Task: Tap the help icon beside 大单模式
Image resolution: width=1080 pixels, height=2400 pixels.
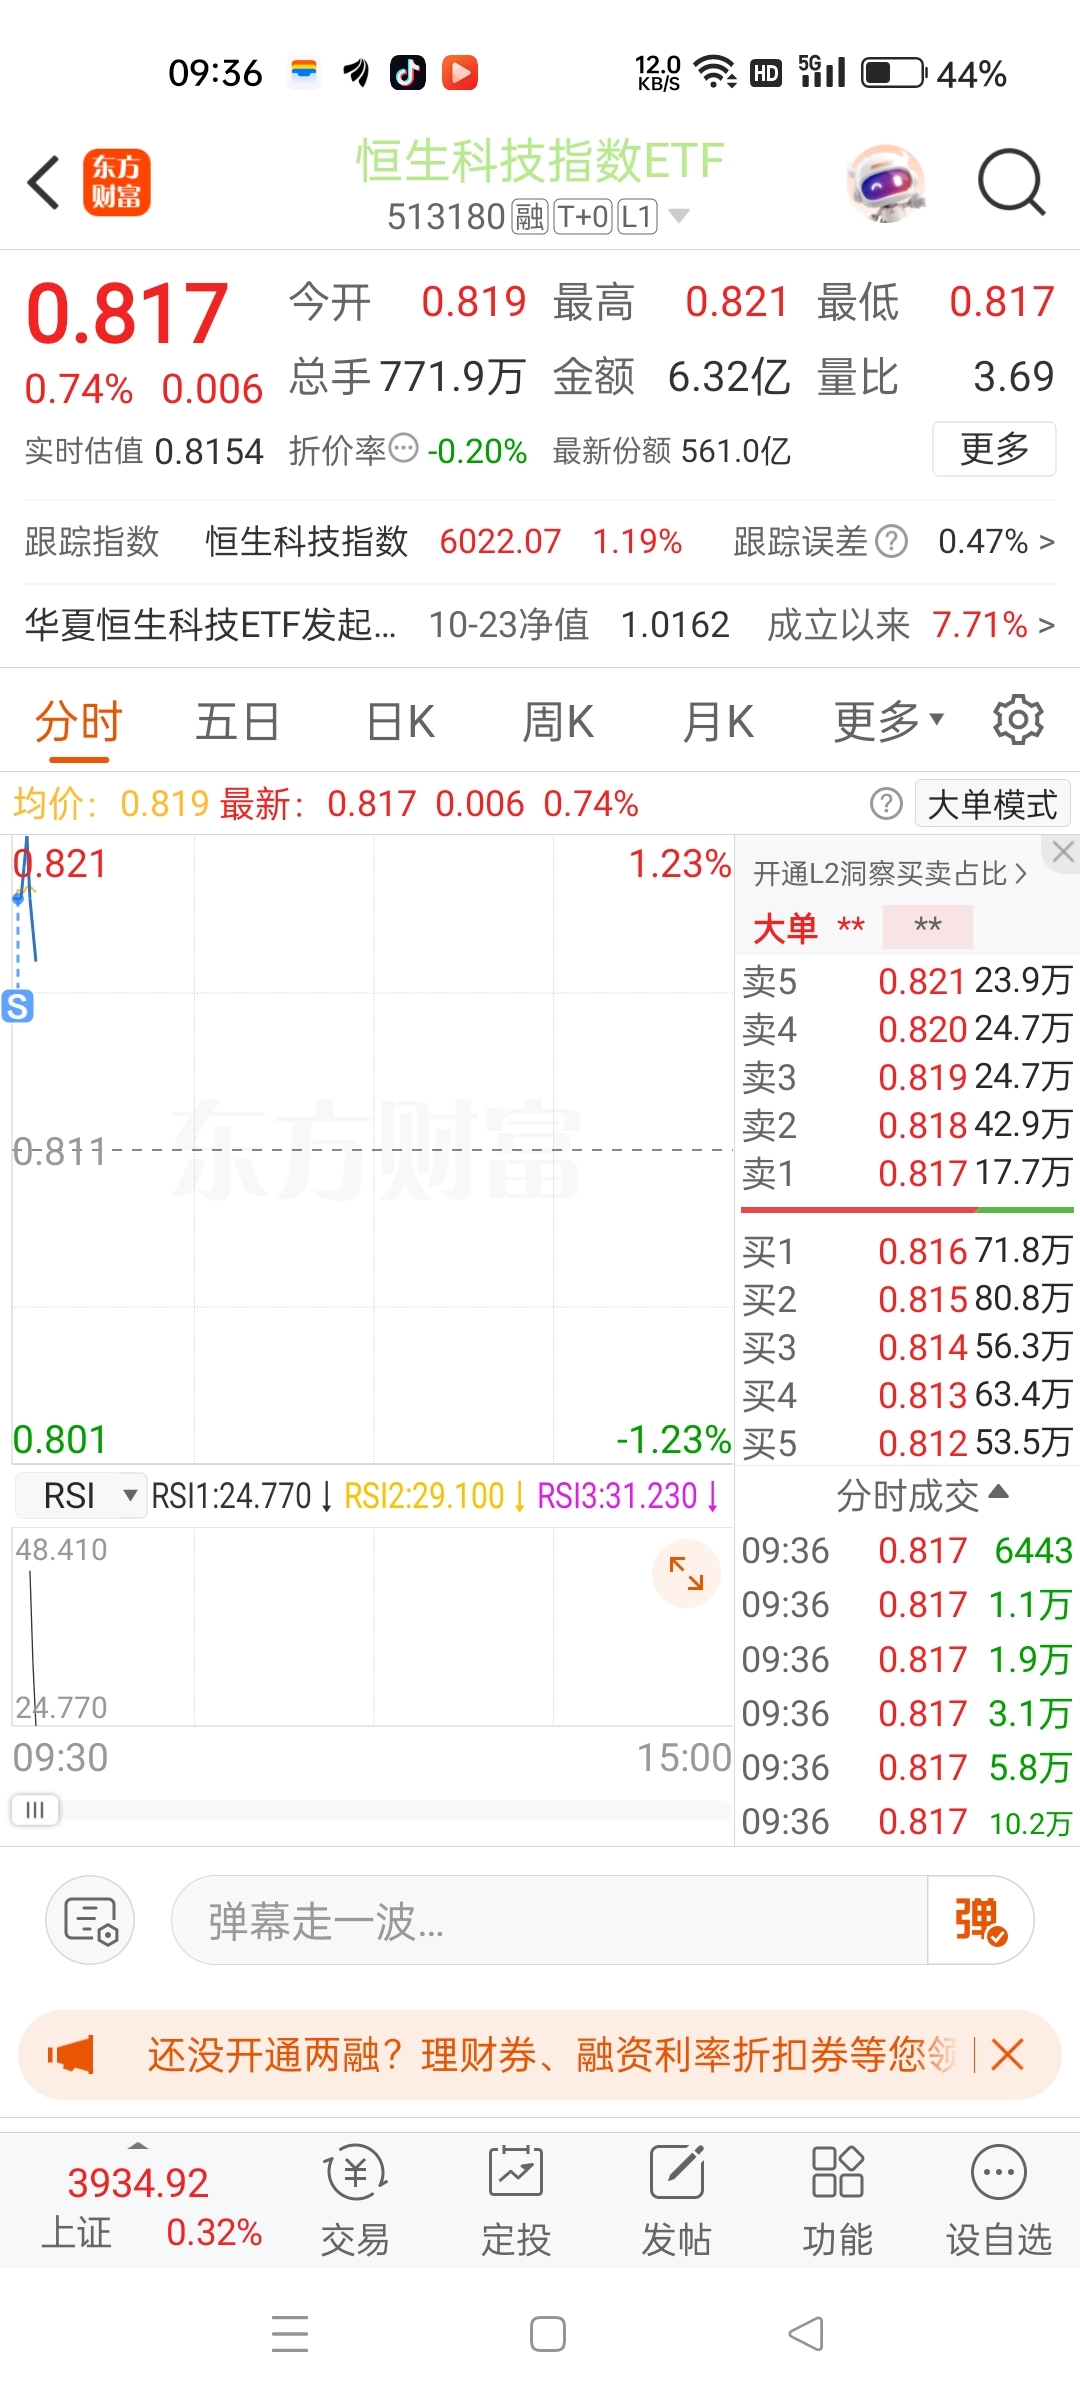Action: coord(886,804)
